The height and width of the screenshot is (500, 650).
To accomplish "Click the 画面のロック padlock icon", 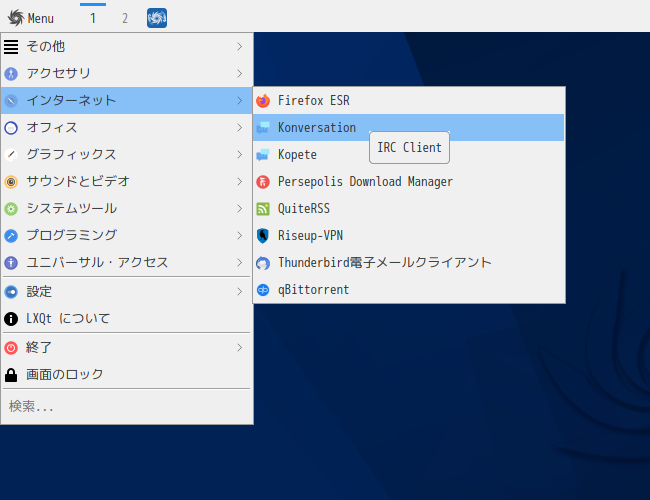I will [11, 375].
